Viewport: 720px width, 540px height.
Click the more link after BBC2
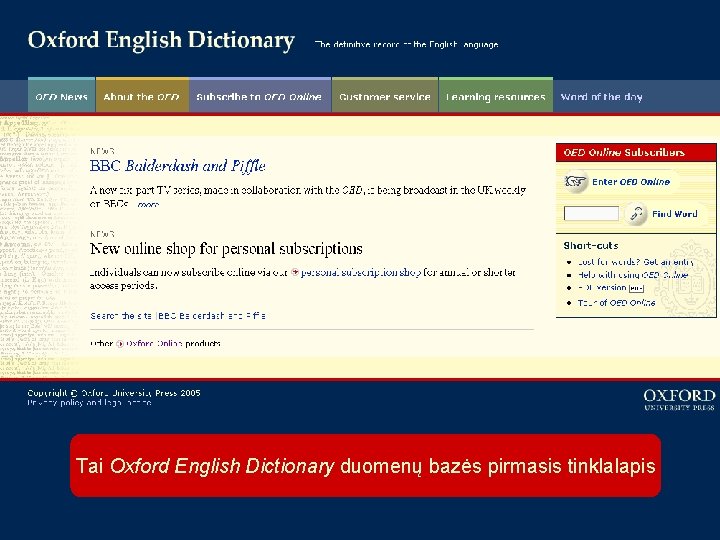tap(148, 204)
